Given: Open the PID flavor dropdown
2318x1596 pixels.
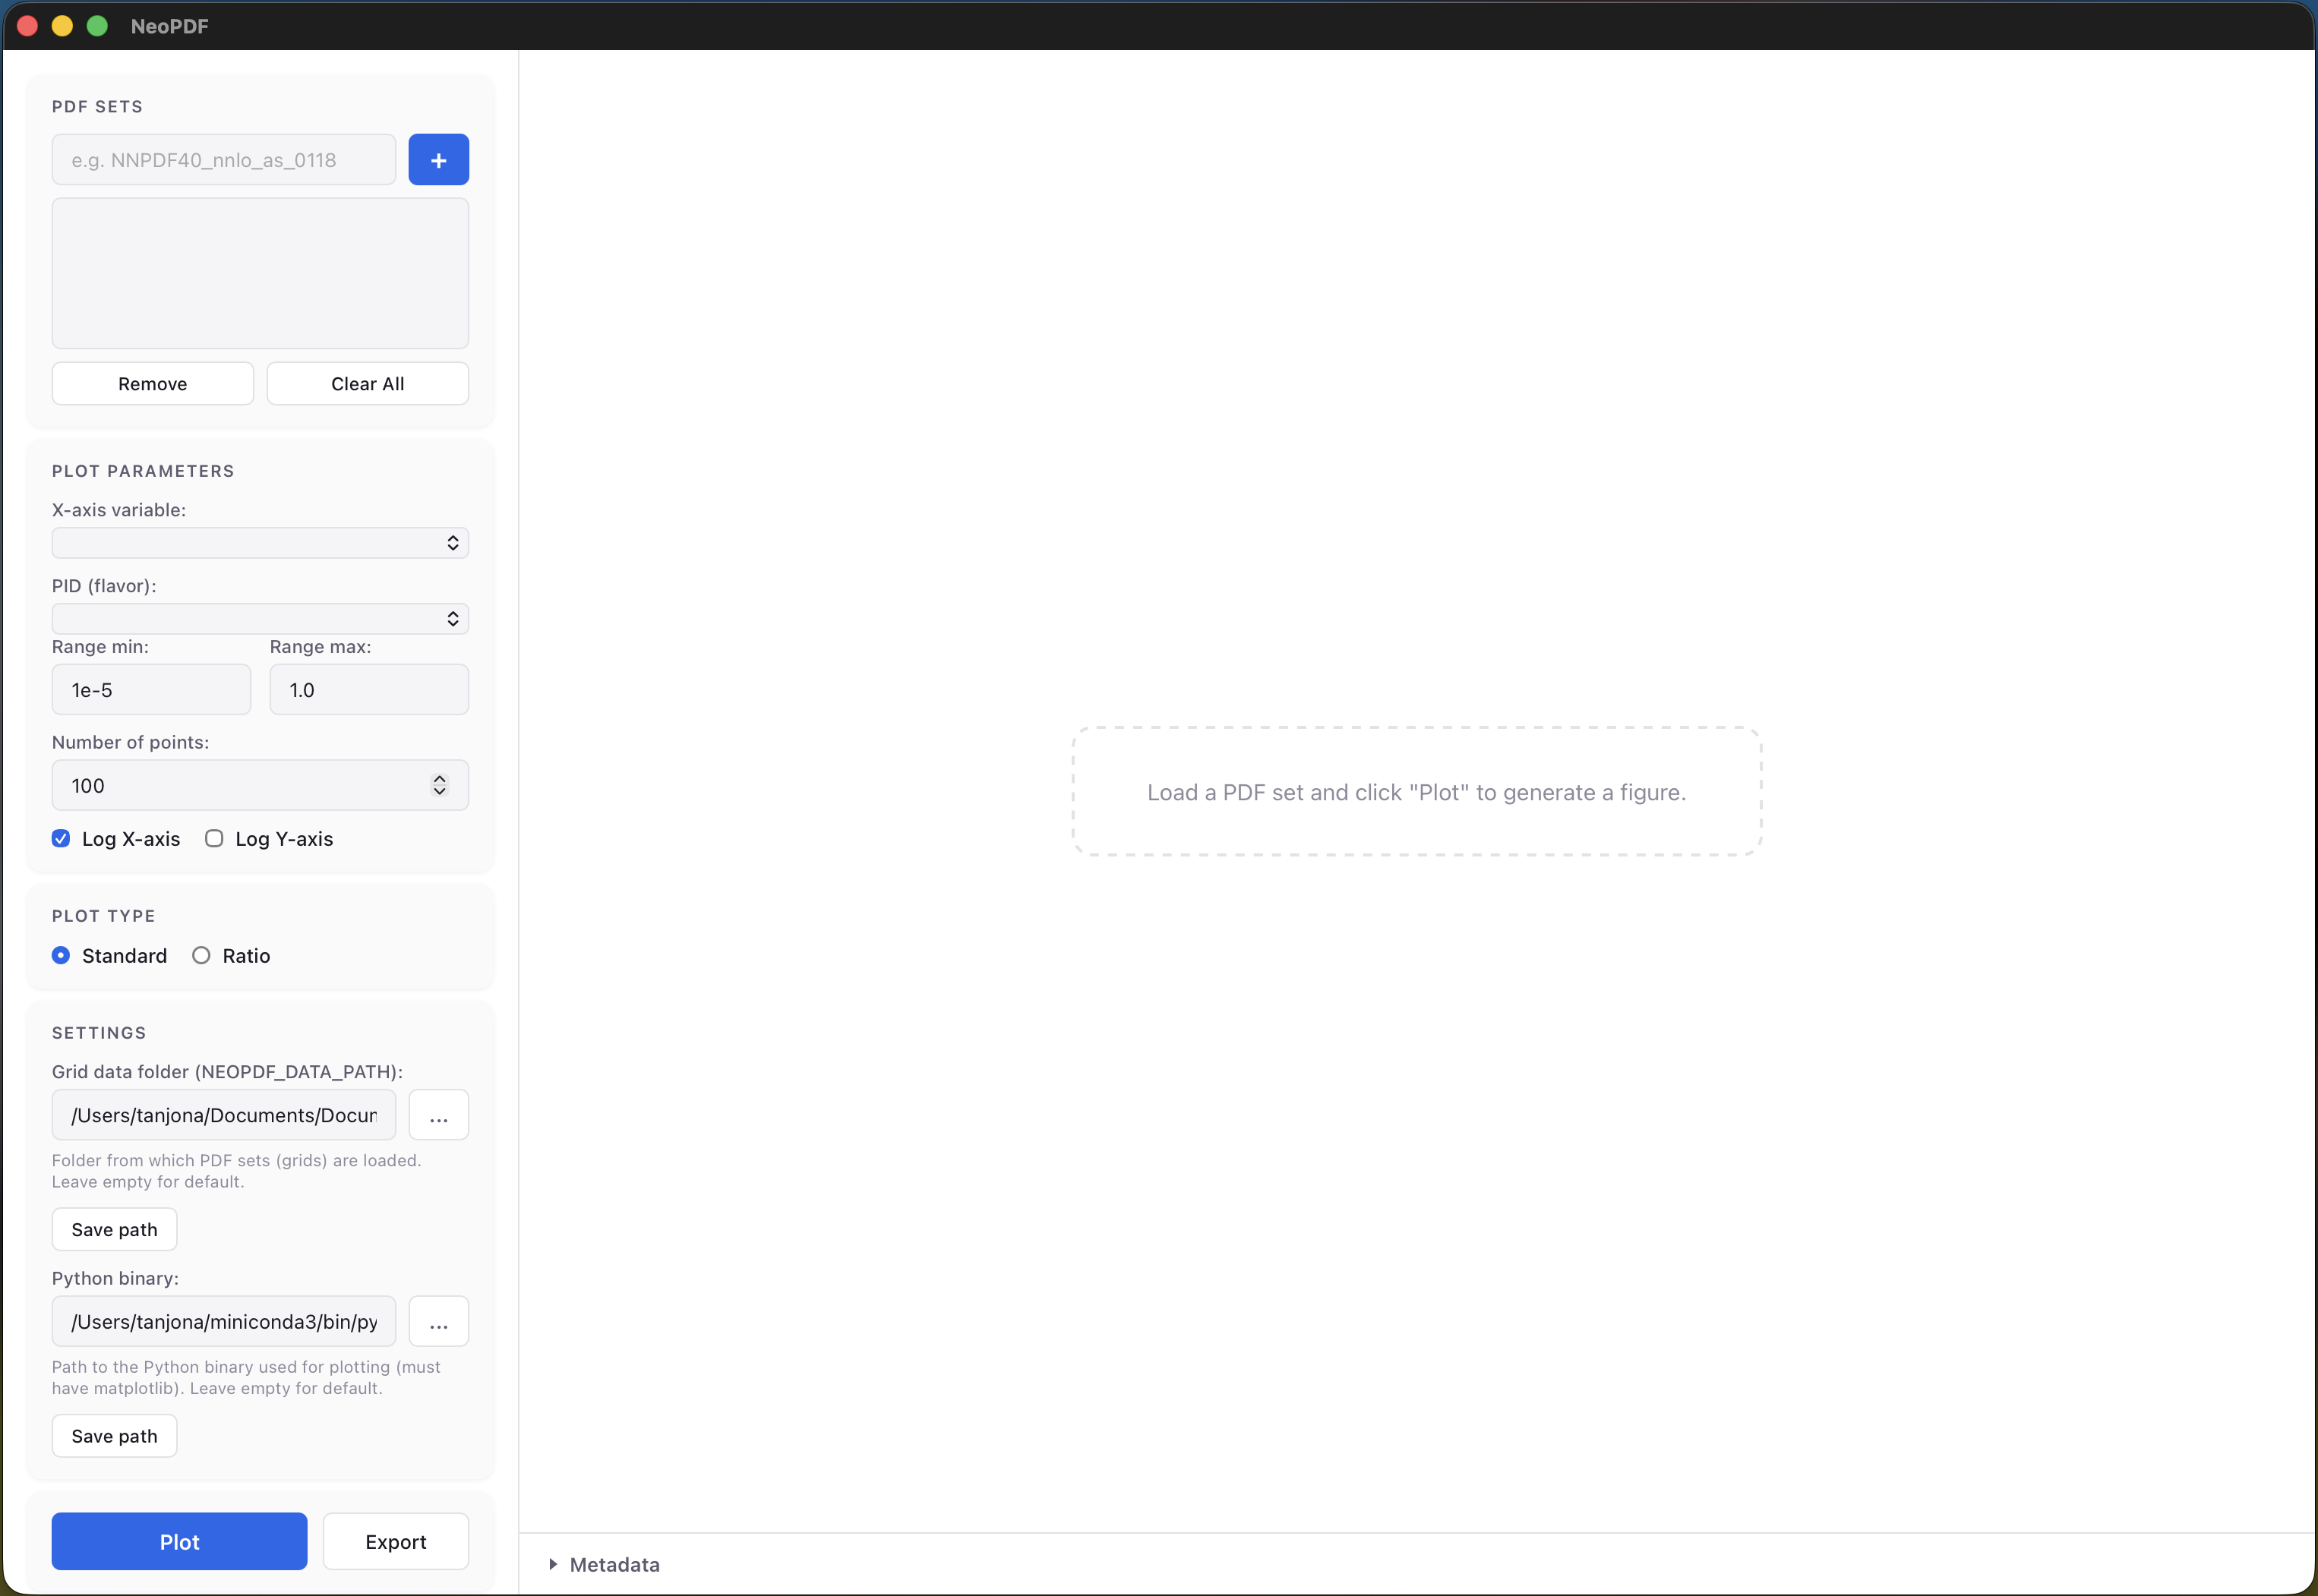Looking at the screenshot, I should (x=259, y=618).
